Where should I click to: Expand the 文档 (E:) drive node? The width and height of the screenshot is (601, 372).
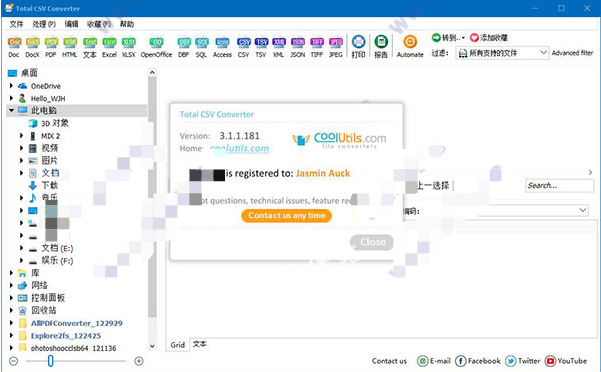21,248
